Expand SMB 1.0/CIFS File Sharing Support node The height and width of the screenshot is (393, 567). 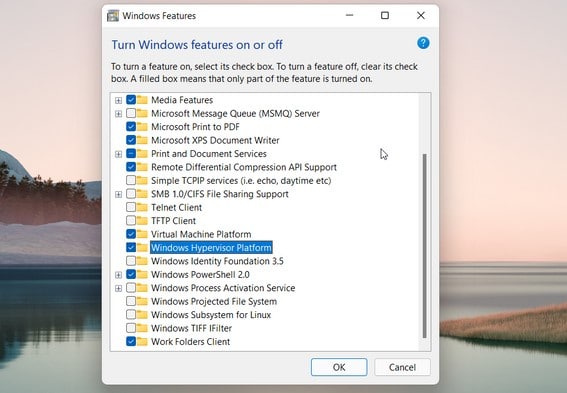click(x=118, y=194)
